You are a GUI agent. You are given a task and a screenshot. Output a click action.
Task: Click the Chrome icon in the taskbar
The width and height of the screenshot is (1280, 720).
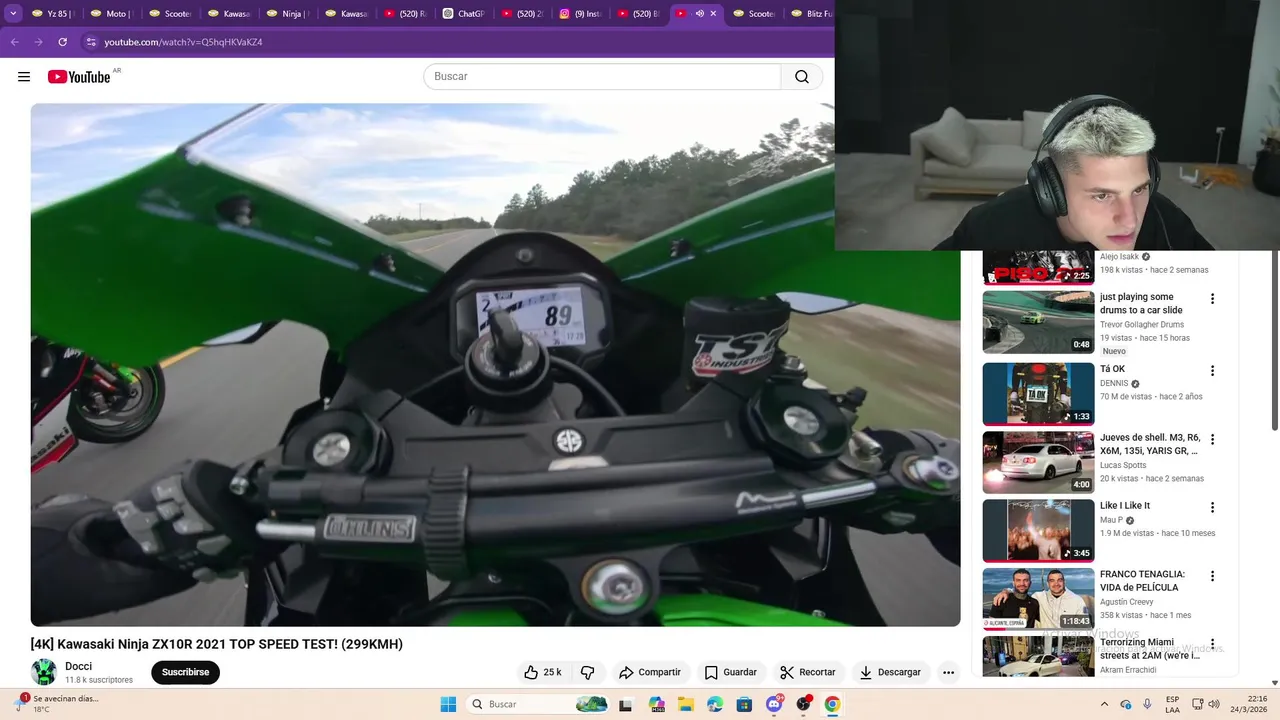[x=832, y=704]
